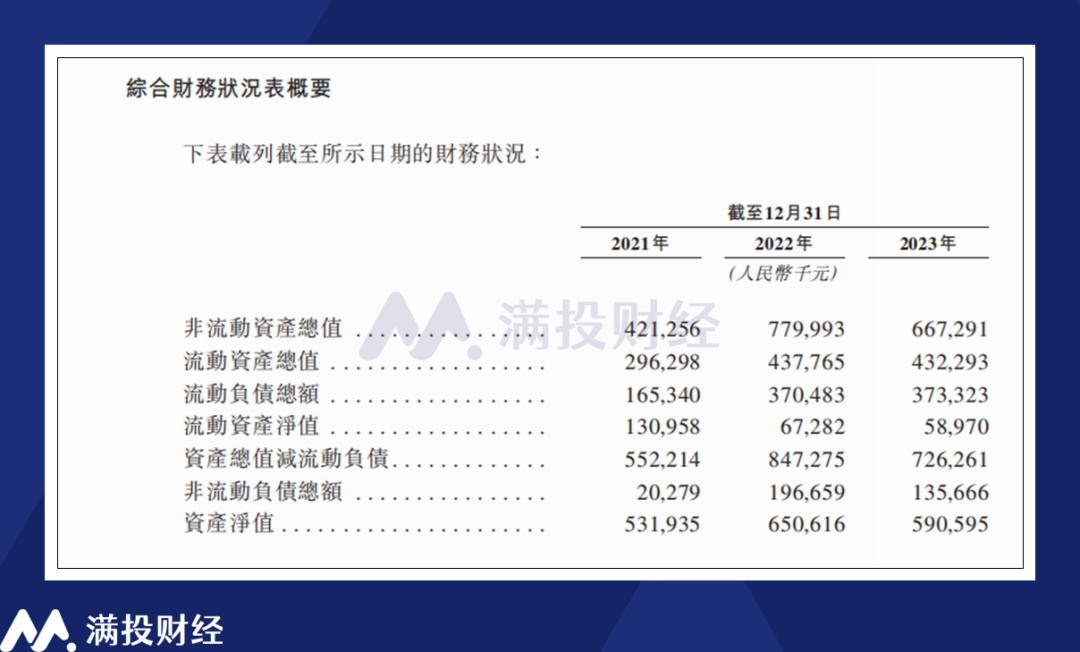
Task: Click the row label 流動資產總值
Action: pyautogui.click(x=251, y=361)
